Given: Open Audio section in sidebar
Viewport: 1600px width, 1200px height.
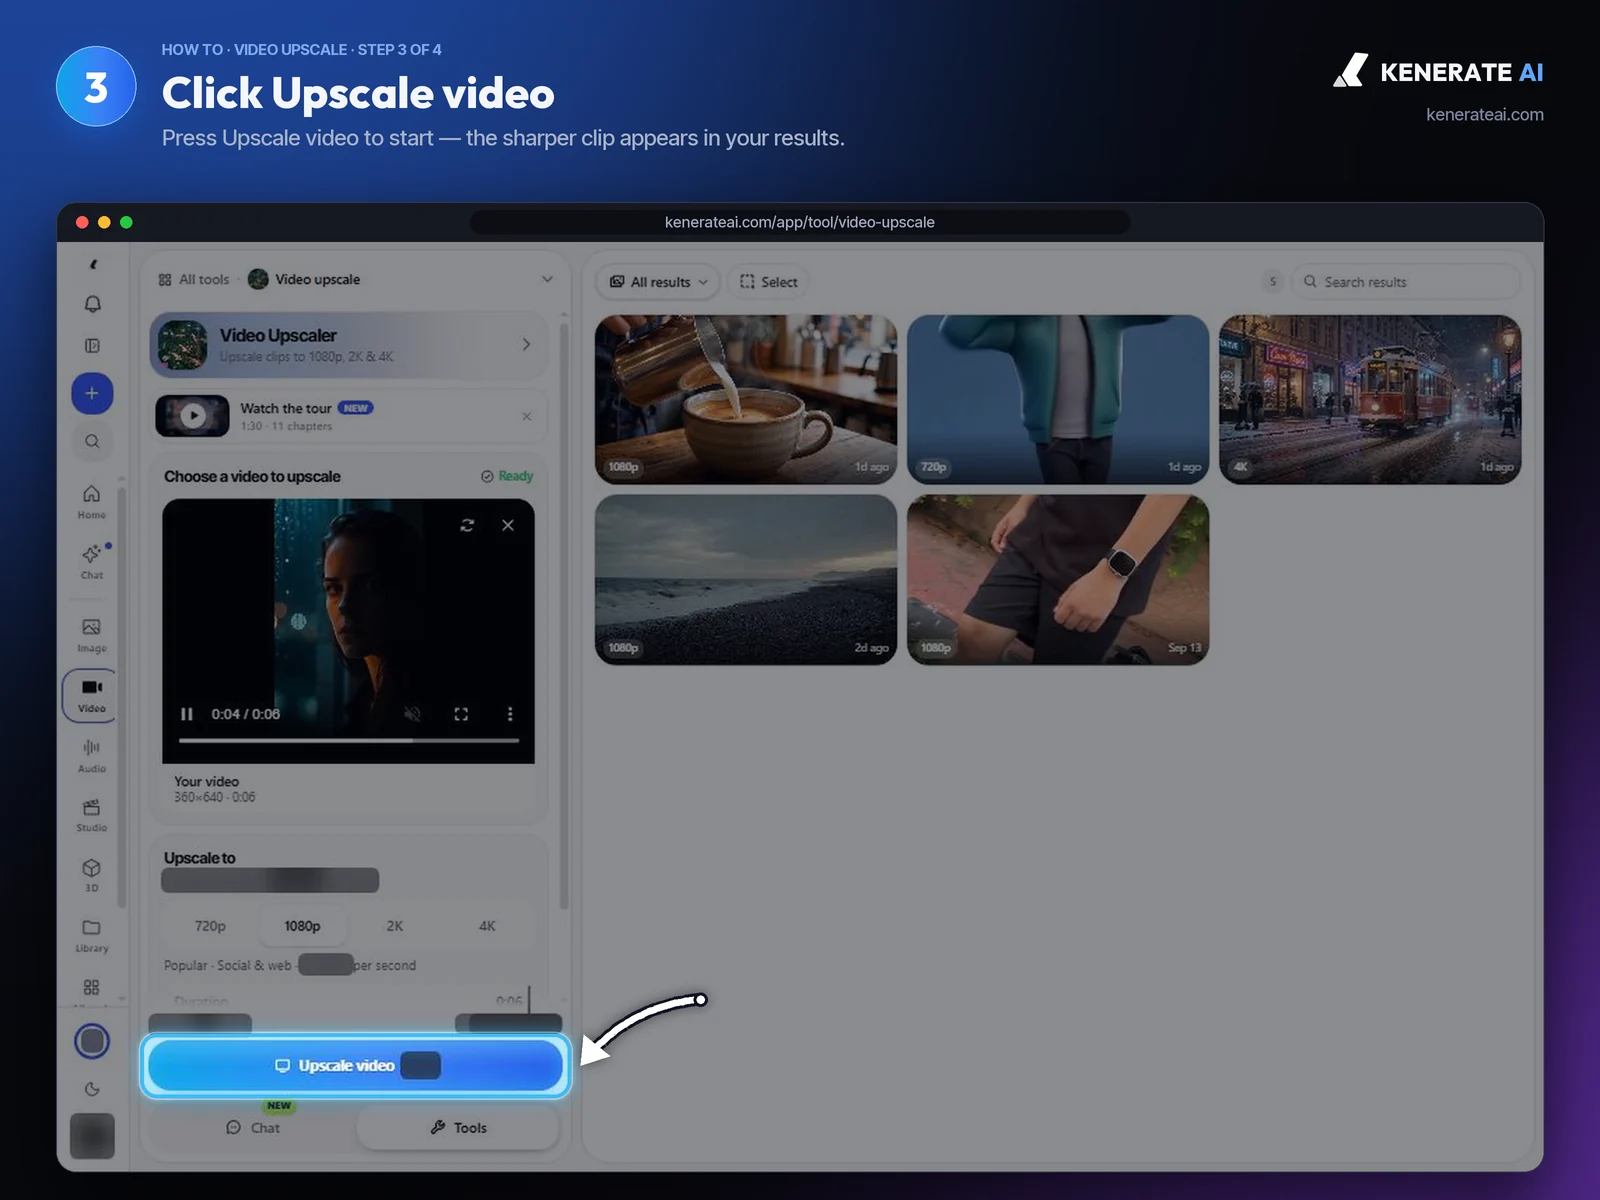Looking at the screenshot, I should click(x=92, y=756).
